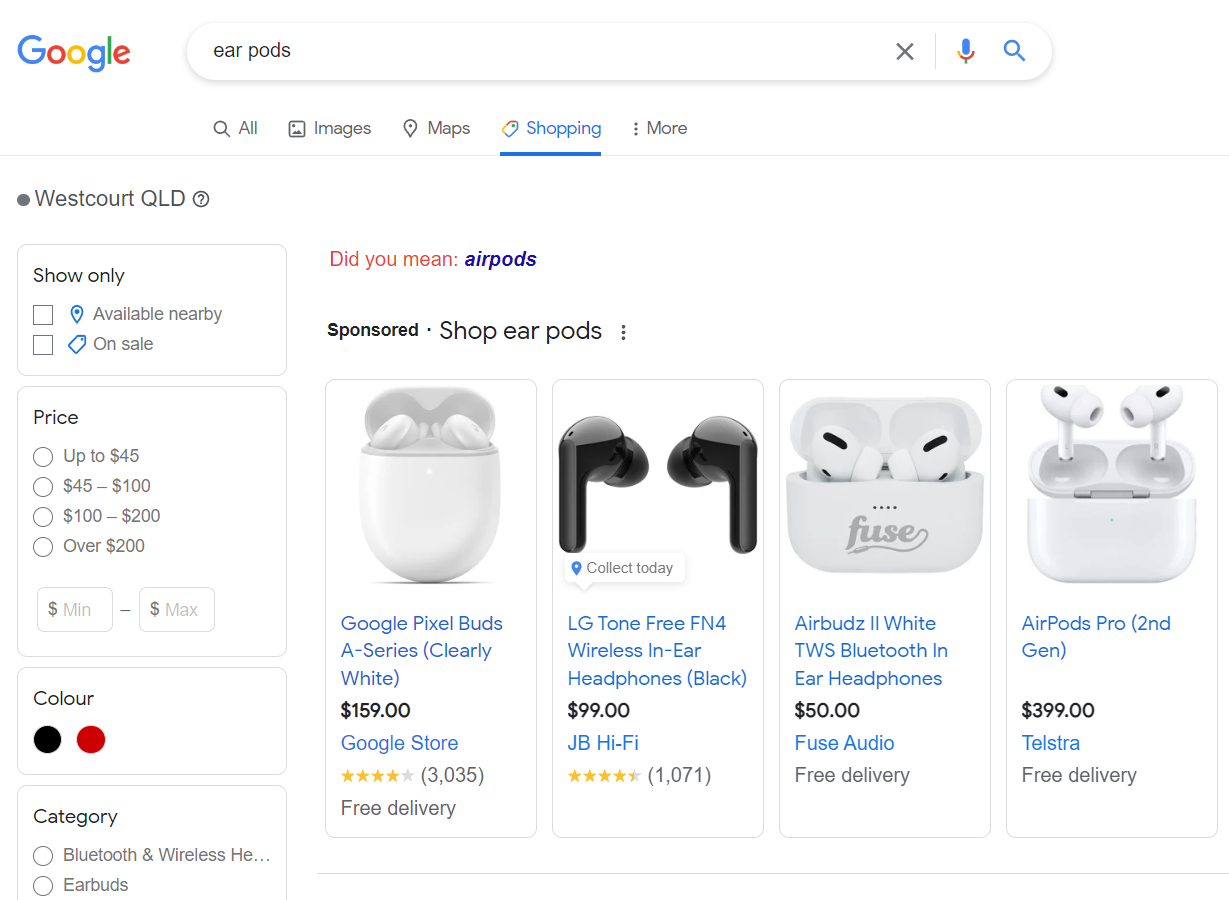Click the On sale tag icon
Viewport: 1229px width, 900px height.
pyautogui.click(x=77, y=344)
